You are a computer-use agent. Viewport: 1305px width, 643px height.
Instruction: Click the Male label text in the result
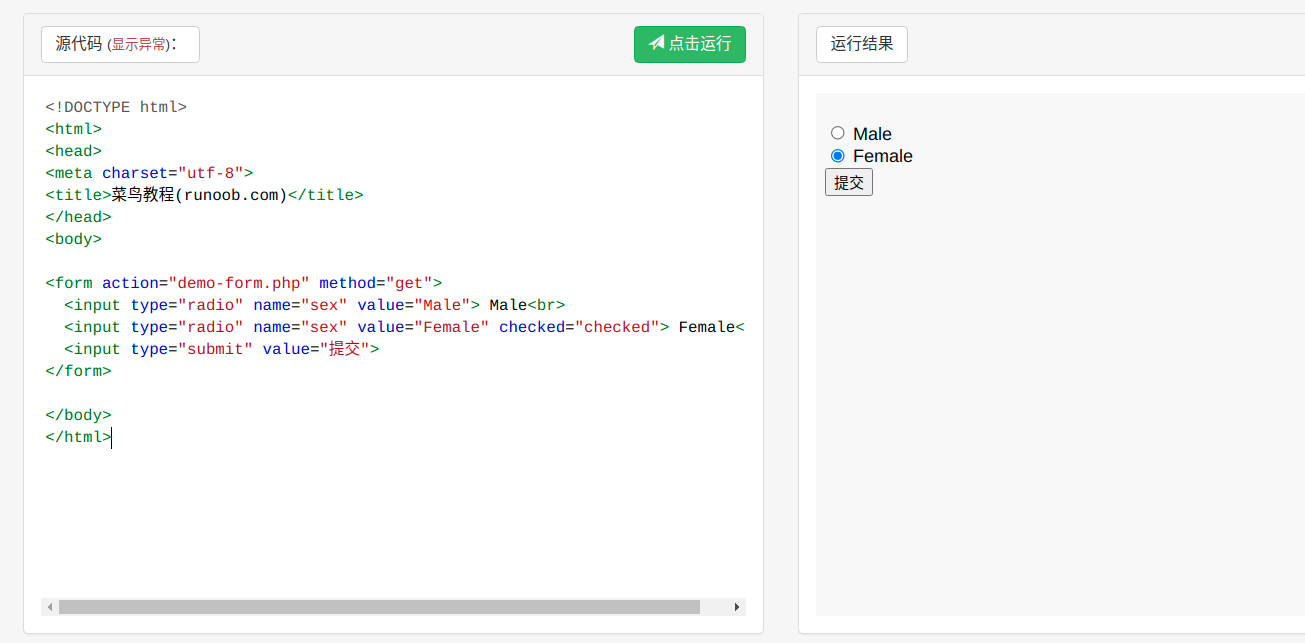click(x=872, y=134)
